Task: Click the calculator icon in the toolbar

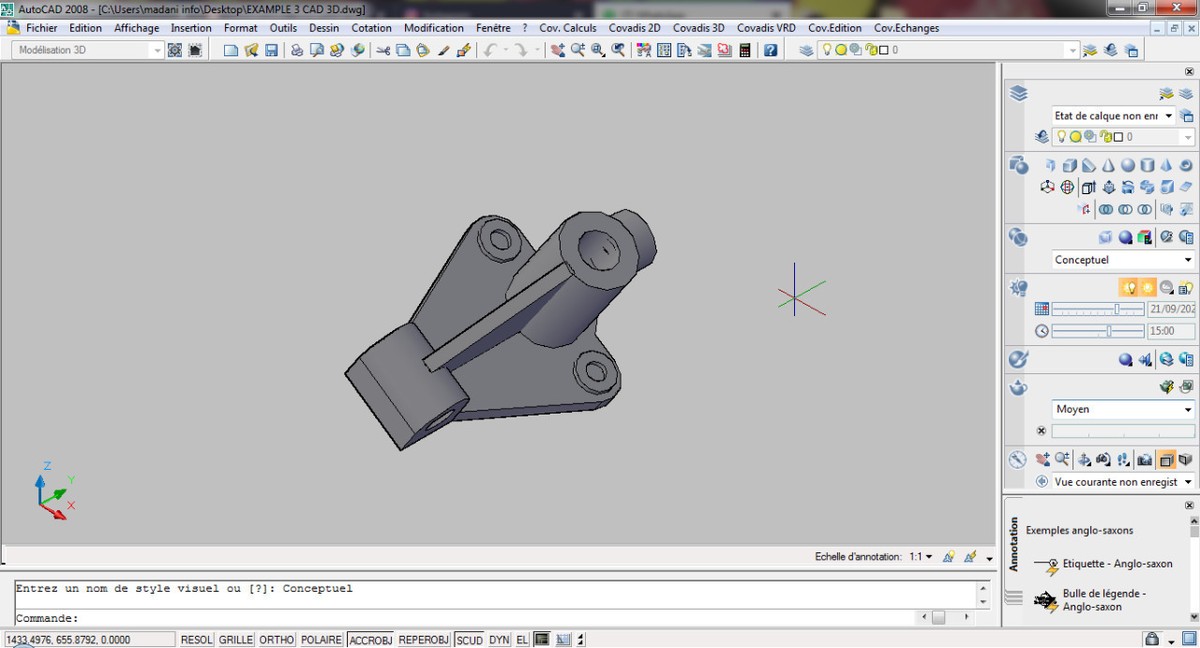Action: 744,50
